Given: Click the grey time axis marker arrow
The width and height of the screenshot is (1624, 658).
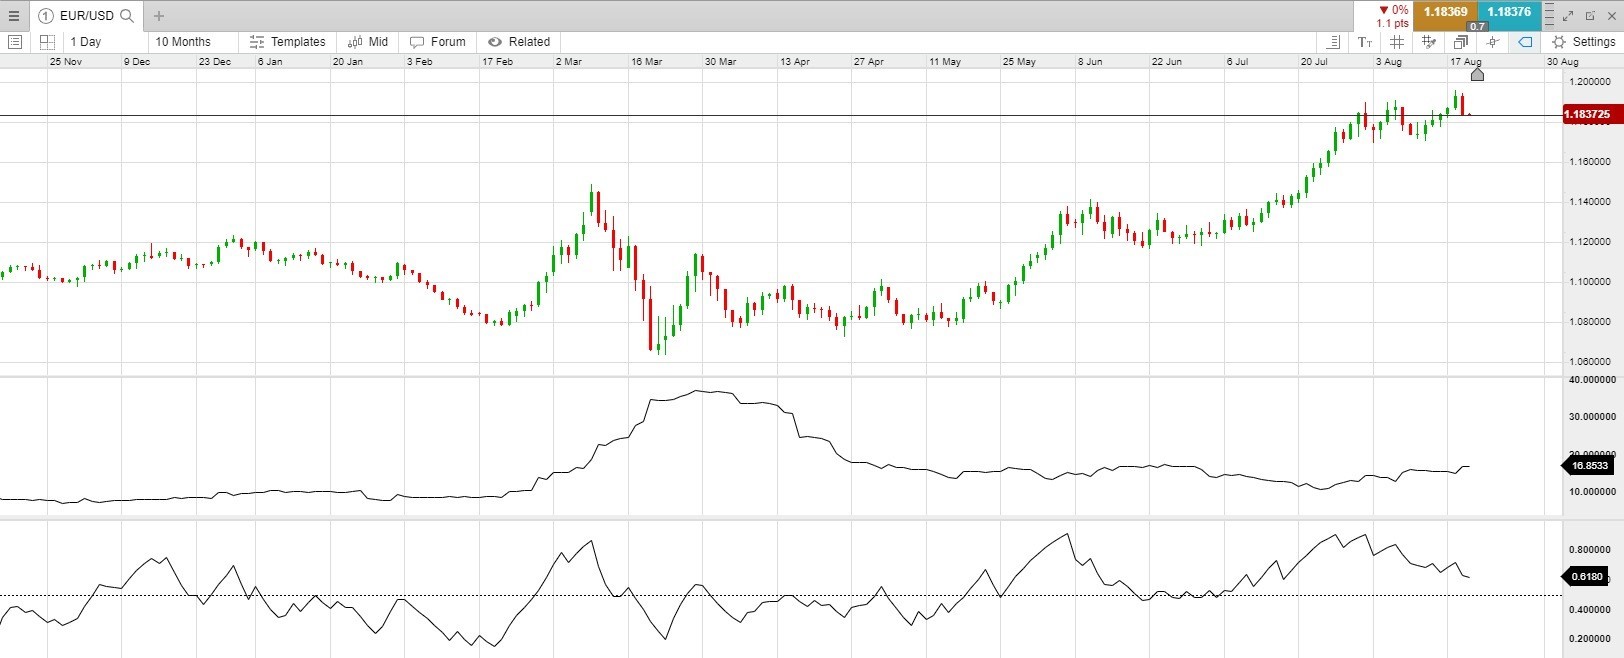Looking at the screenshot, I should click(x=1477, y=74).
